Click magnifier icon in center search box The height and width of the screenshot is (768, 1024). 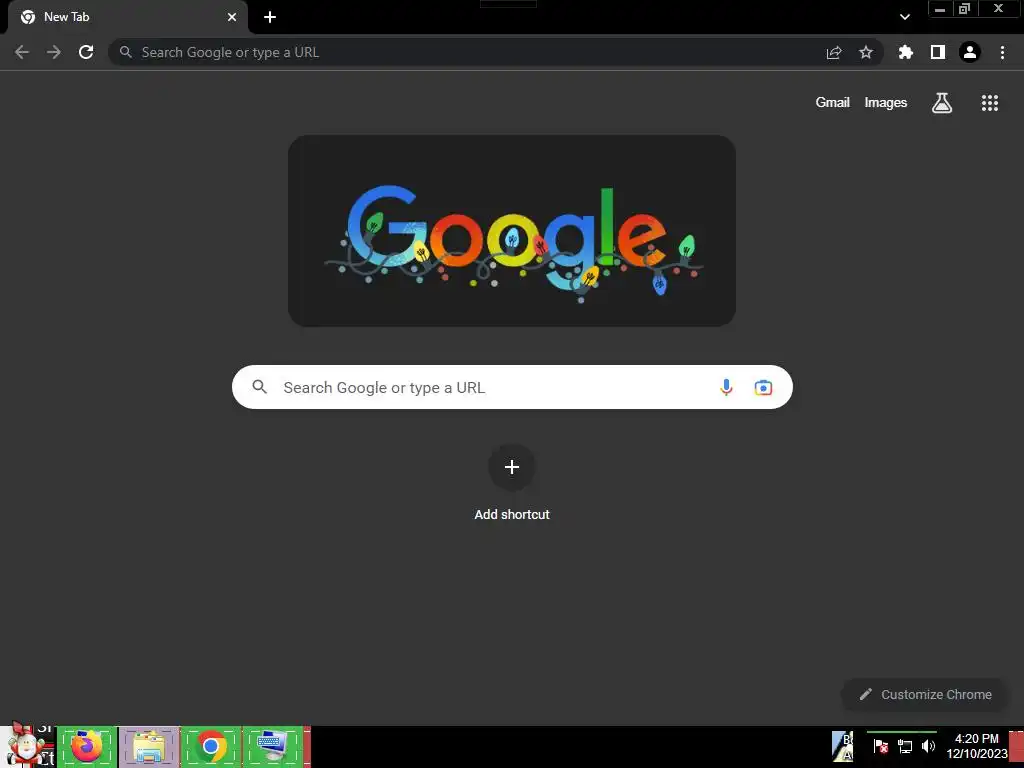tap(260, 387)
